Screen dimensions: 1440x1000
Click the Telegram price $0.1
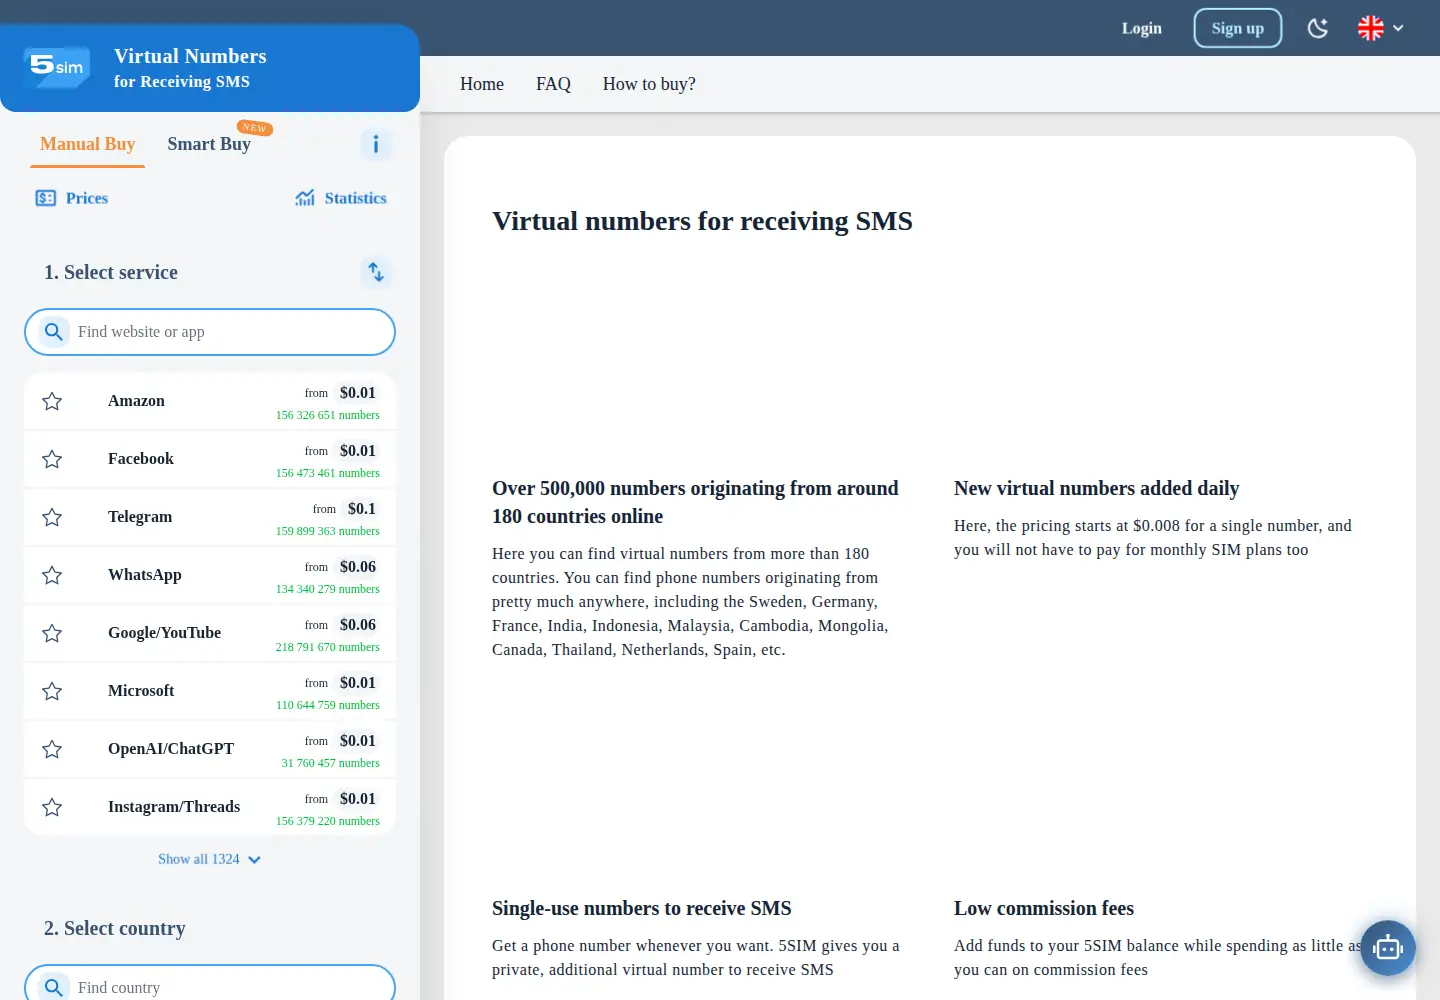[x=362, y=509]
